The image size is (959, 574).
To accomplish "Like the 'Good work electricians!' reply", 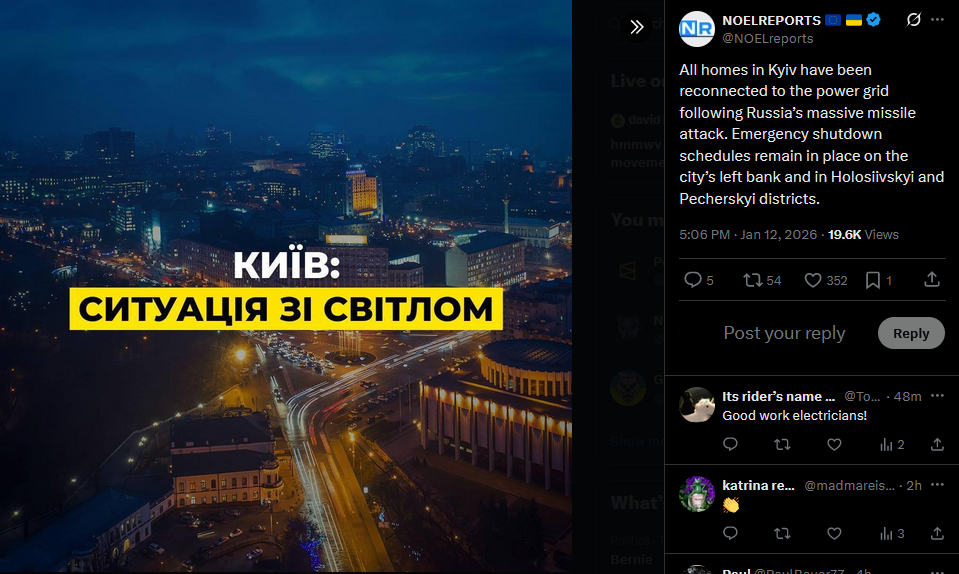I will (834, 444).
